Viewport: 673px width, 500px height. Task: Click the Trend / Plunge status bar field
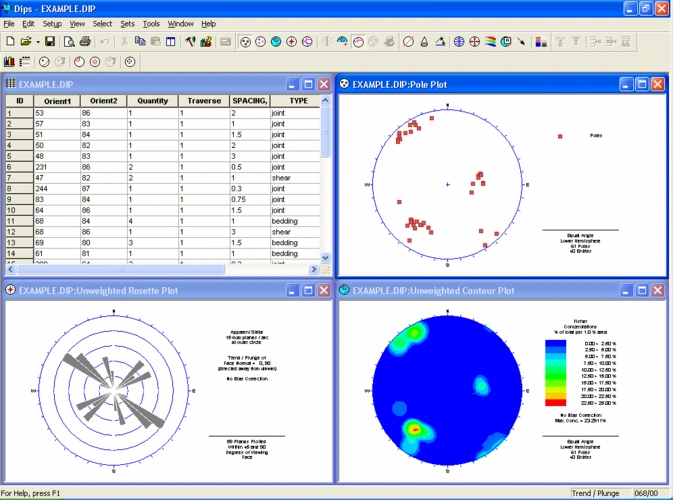tap(596, 492)
